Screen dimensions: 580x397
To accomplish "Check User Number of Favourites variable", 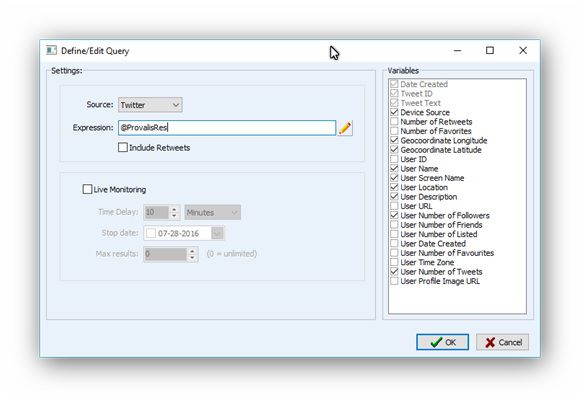I will click(394, 253).
